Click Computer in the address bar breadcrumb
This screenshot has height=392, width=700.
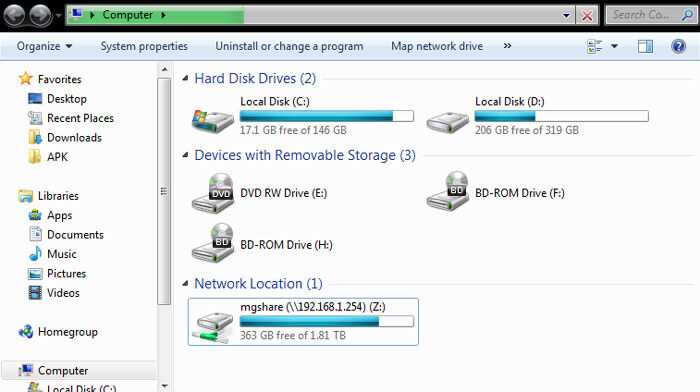128,15
